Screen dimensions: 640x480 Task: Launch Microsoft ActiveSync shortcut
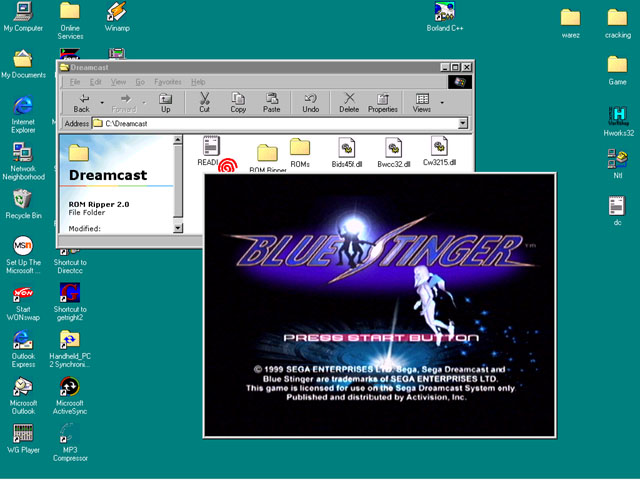click(70, 396)
